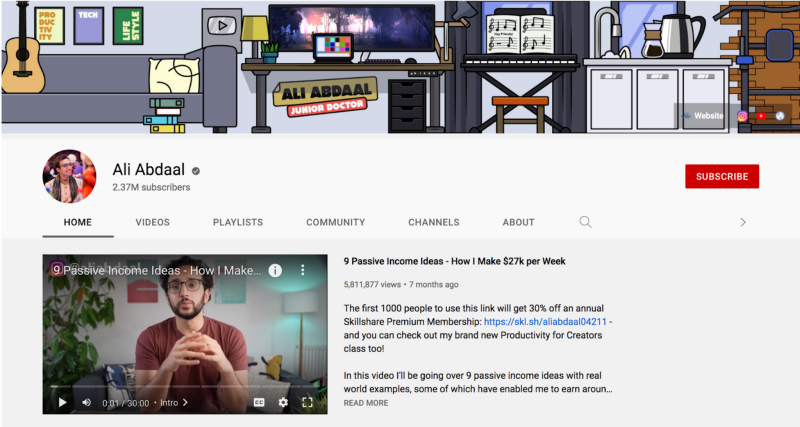This screenshot has height=427, width=800.
Task: Open the Skillshare skl.sh link
Action: 545,322
